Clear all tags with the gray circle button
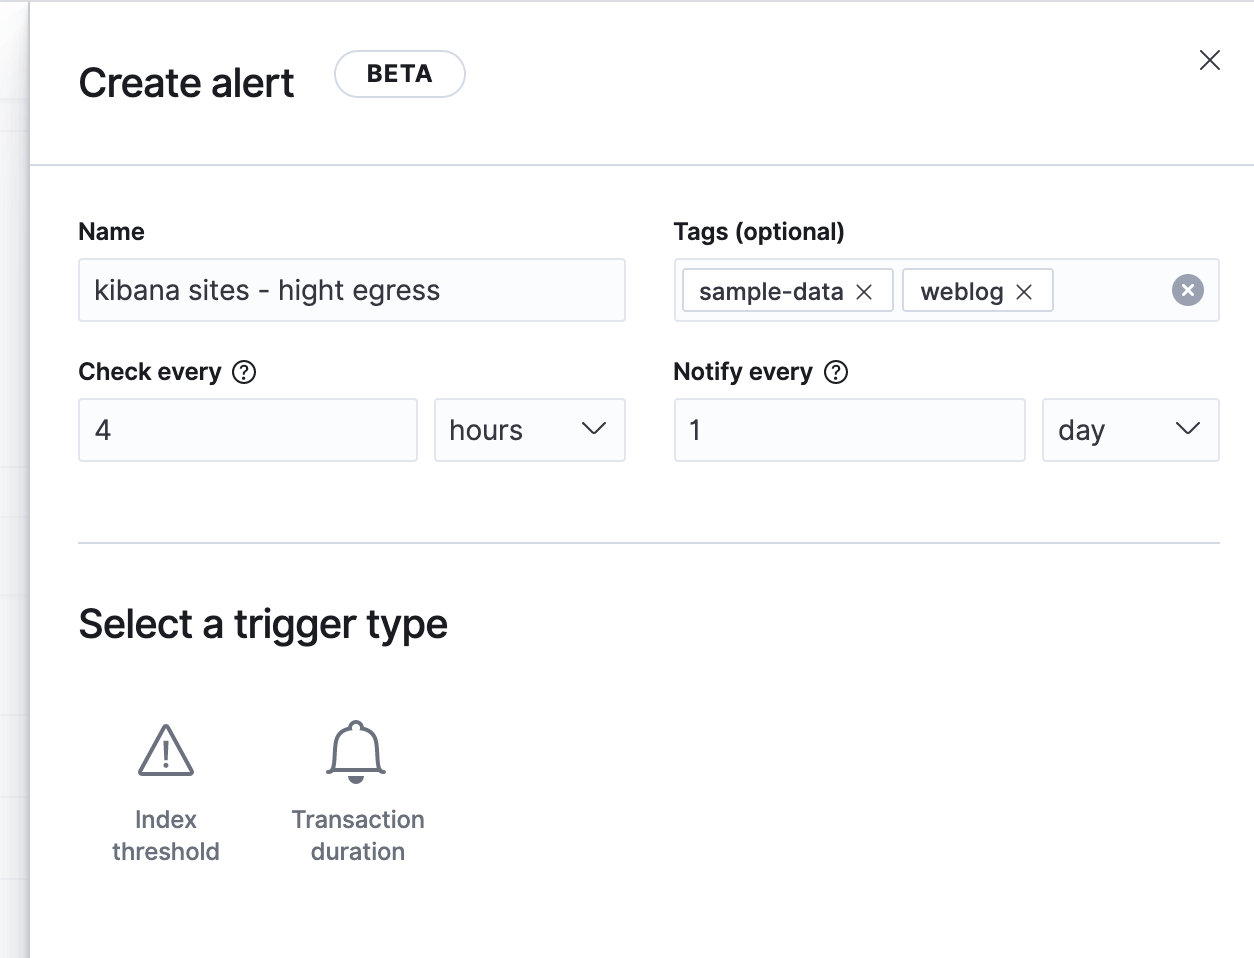The image size is (1254, 958). (x=1187, y=290)
